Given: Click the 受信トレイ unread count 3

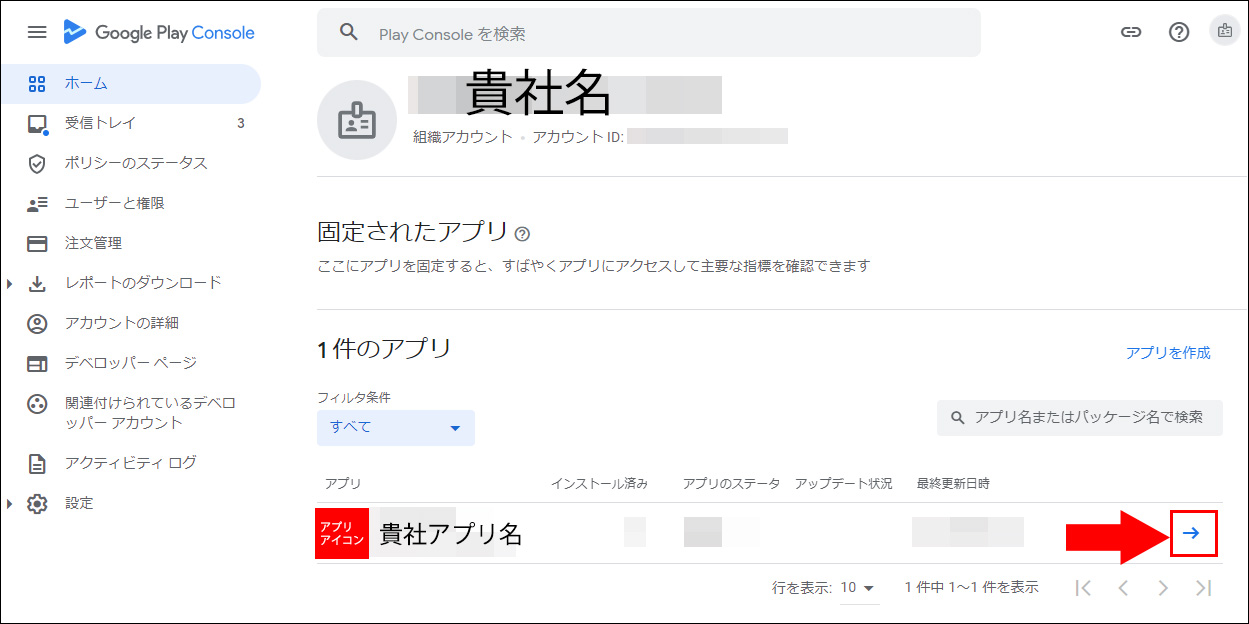Looking at the screenshot, I should coord(241,124).
